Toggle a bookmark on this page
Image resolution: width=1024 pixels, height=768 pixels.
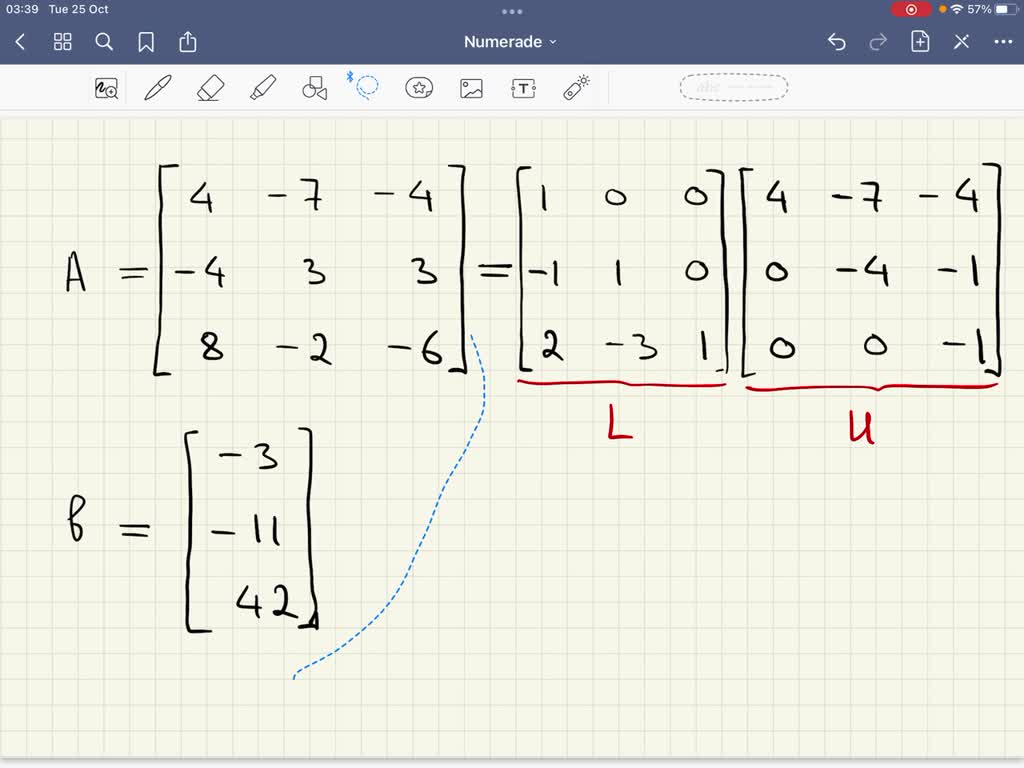pos(146,42)
